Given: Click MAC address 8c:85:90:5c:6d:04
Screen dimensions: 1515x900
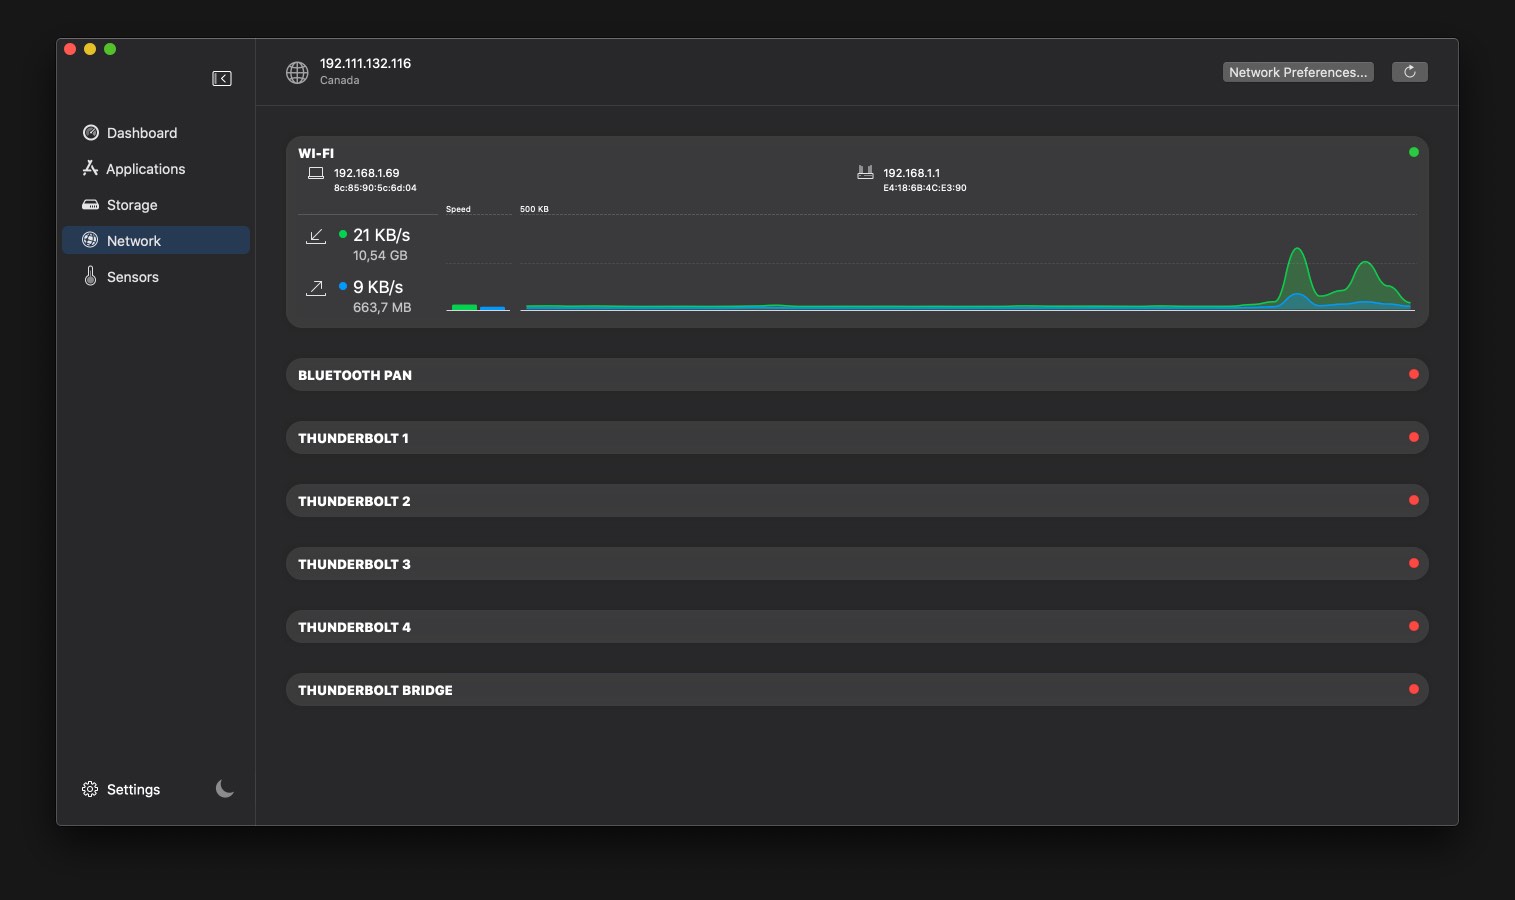Looking at the screenshot, I should [375, 188].
